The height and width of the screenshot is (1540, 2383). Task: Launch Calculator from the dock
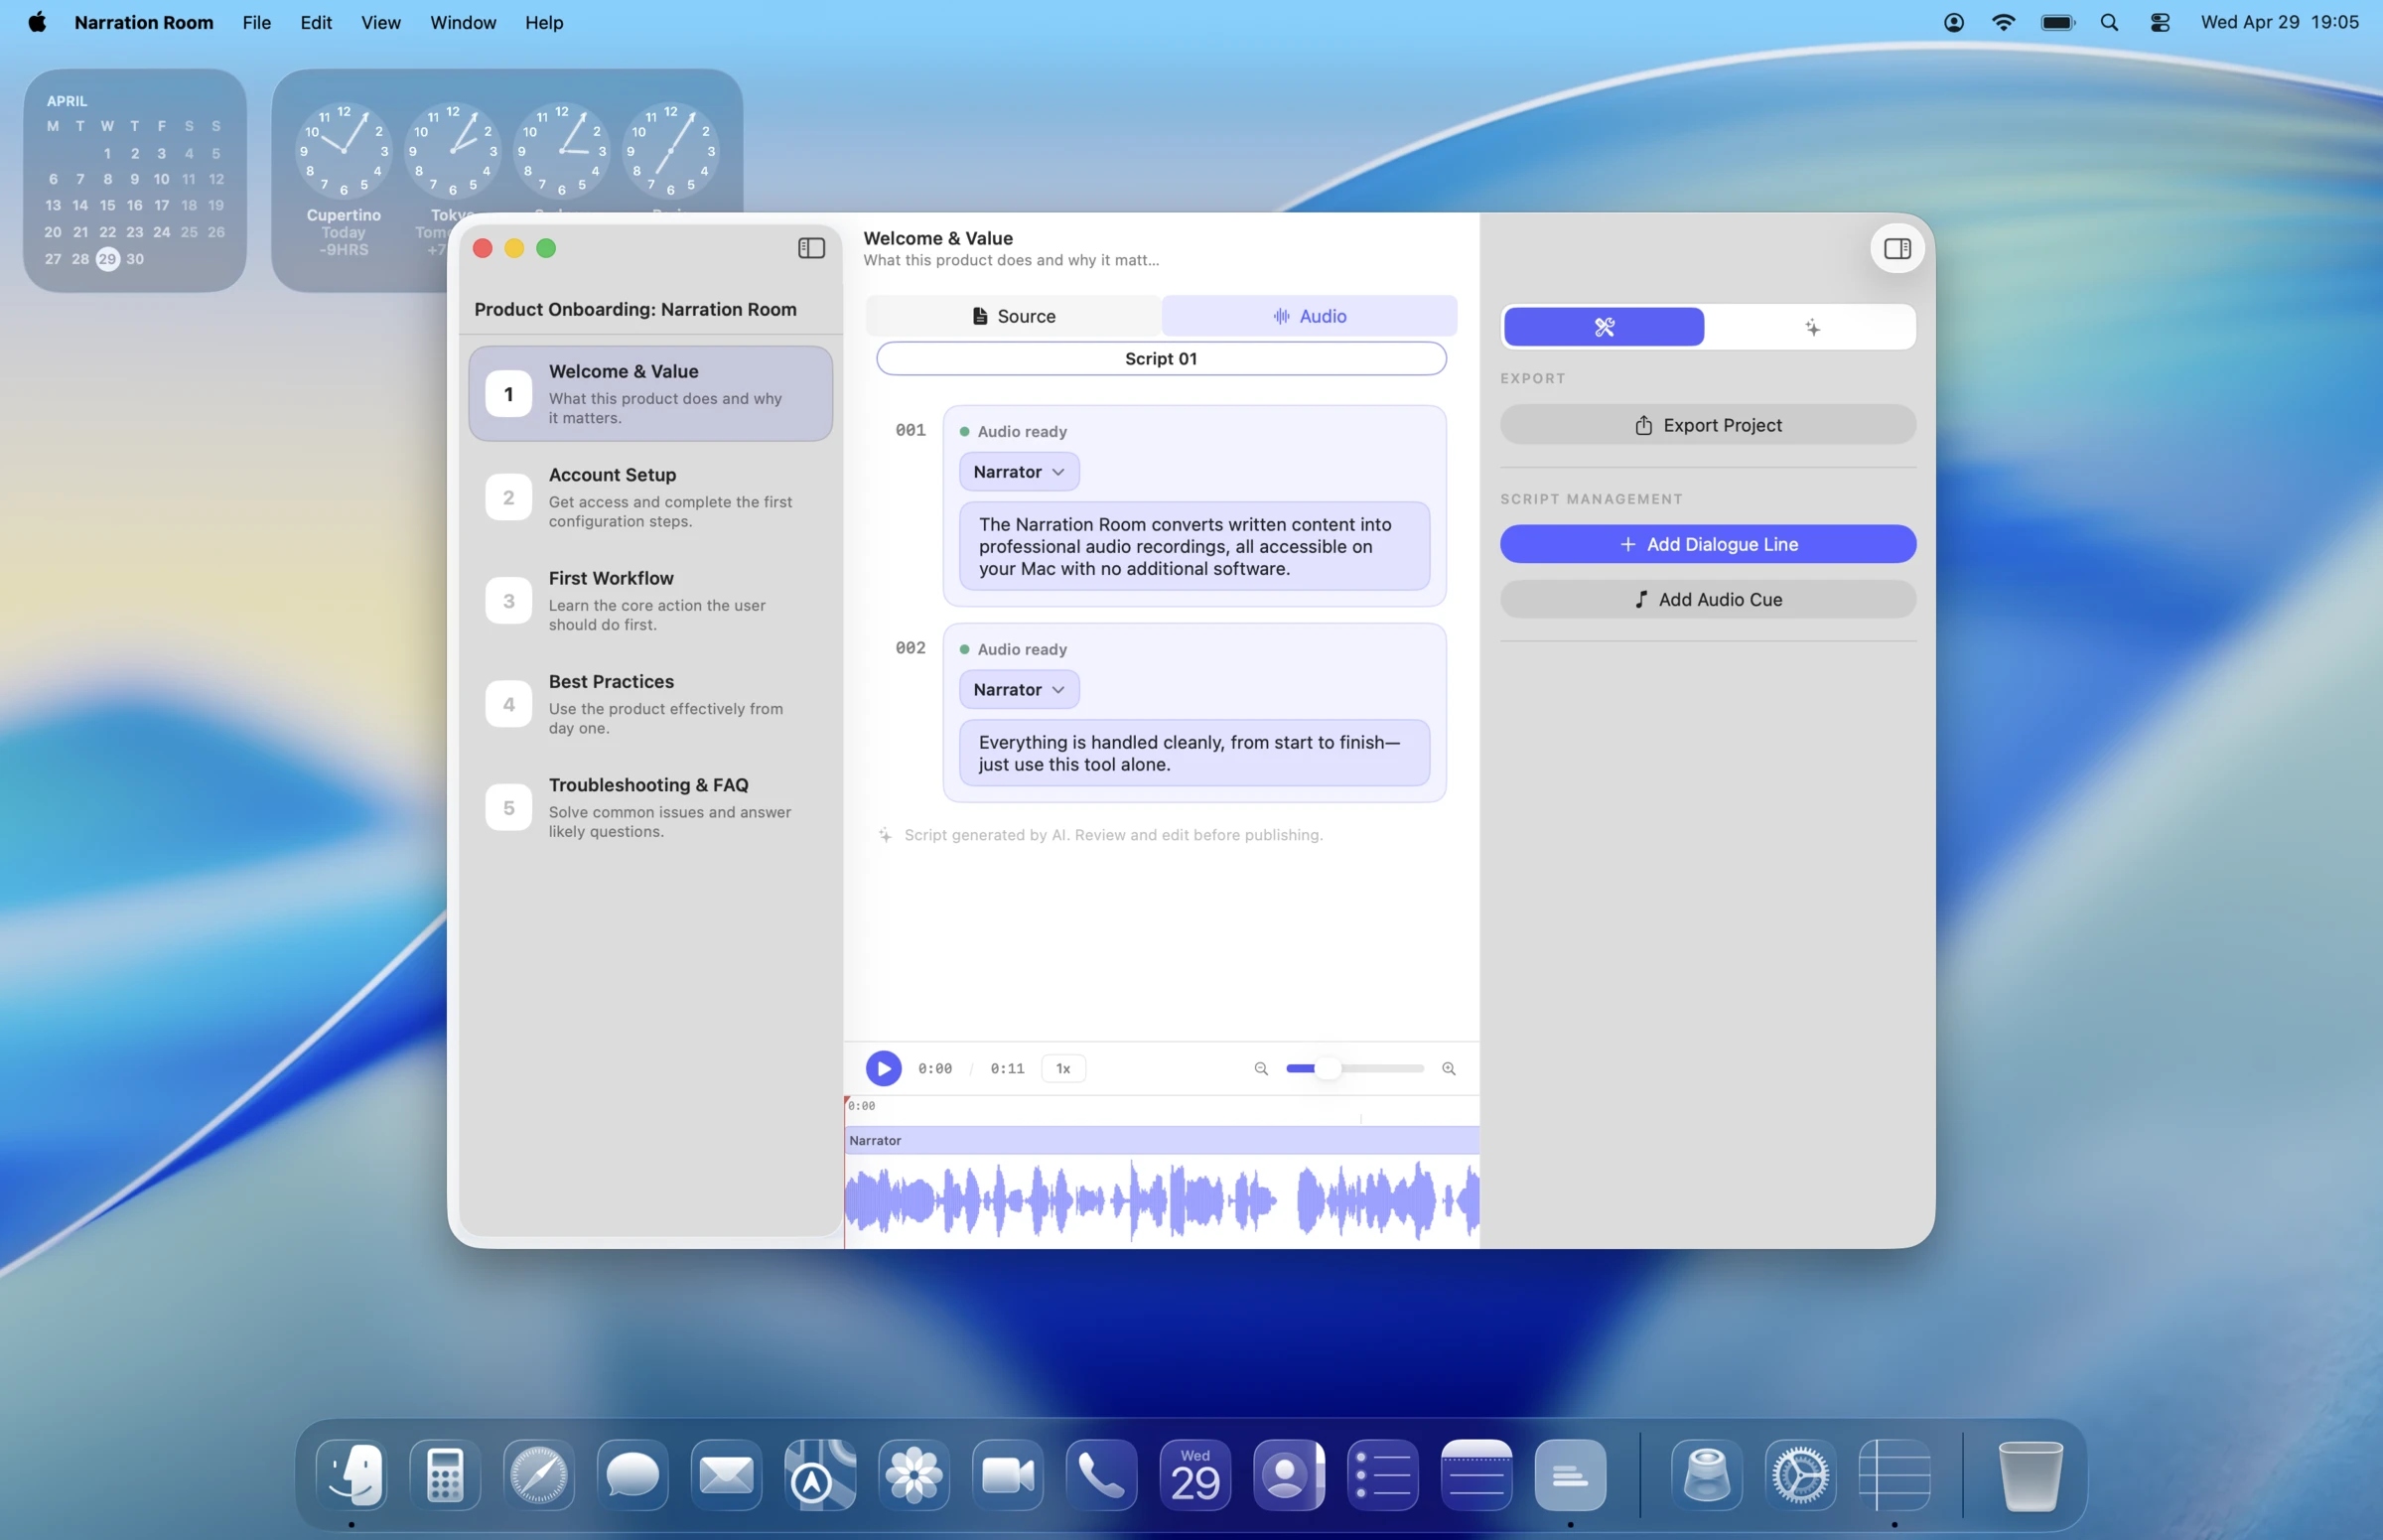[x=445, y=1474]
